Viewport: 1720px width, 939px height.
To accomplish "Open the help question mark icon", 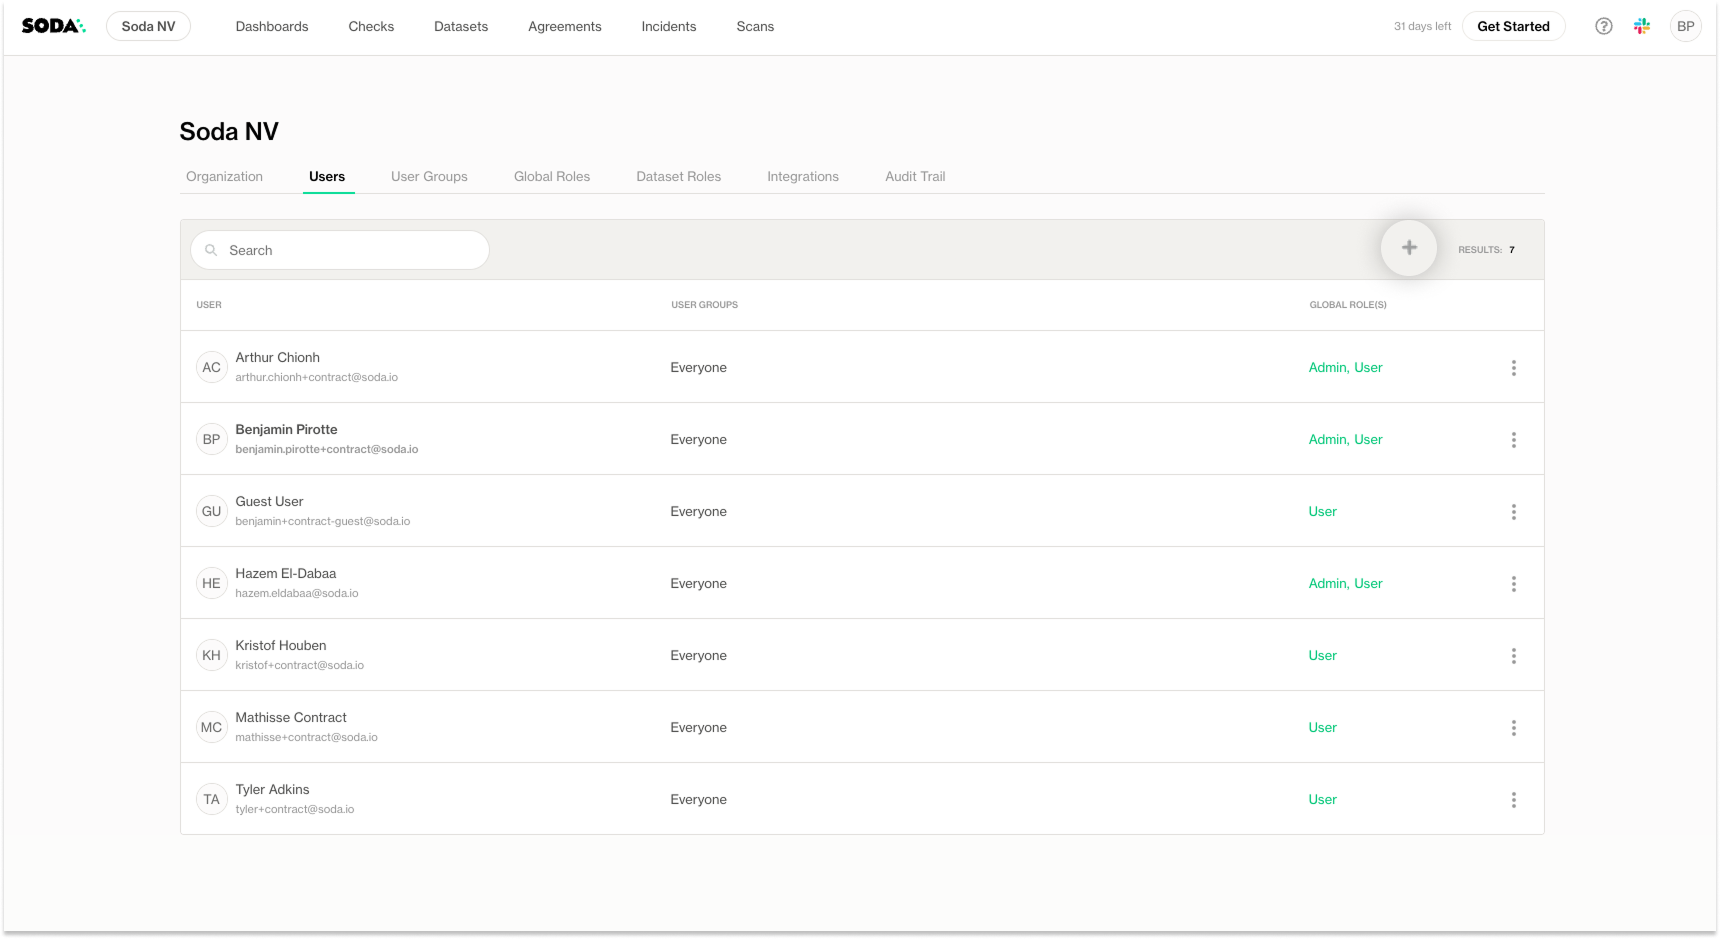I will (x=1603, y=26).
